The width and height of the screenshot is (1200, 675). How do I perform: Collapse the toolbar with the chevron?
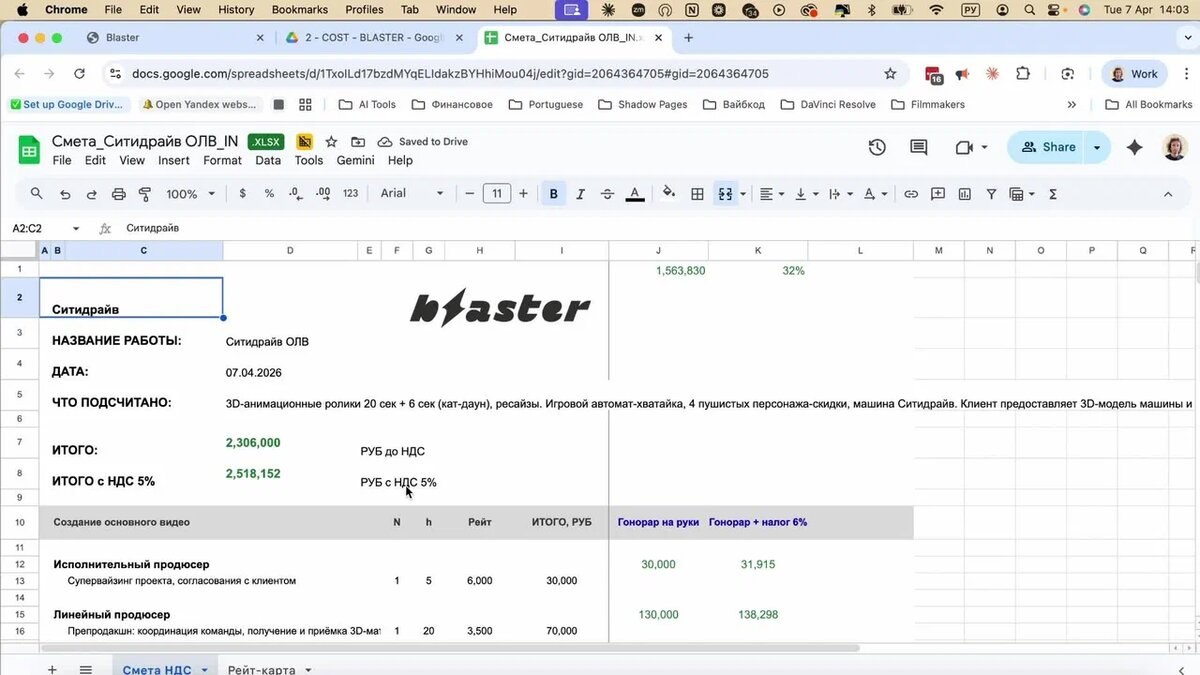pyautogui.click(x=1168, y=194)
